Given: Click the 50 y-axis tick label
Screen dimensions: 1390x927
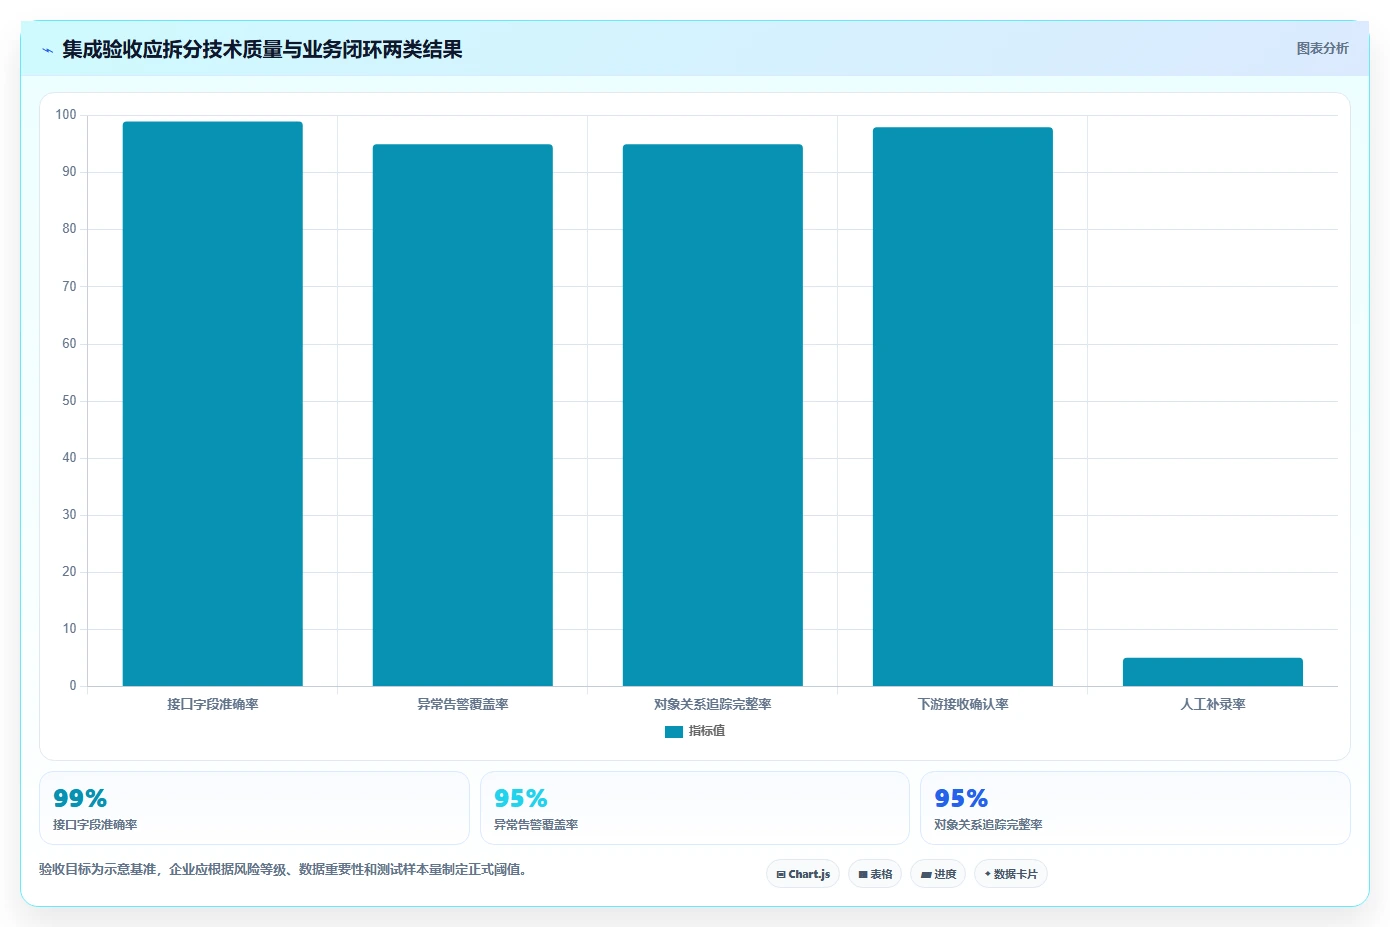Looking at the screenshot, I should [x=69, y=401].
